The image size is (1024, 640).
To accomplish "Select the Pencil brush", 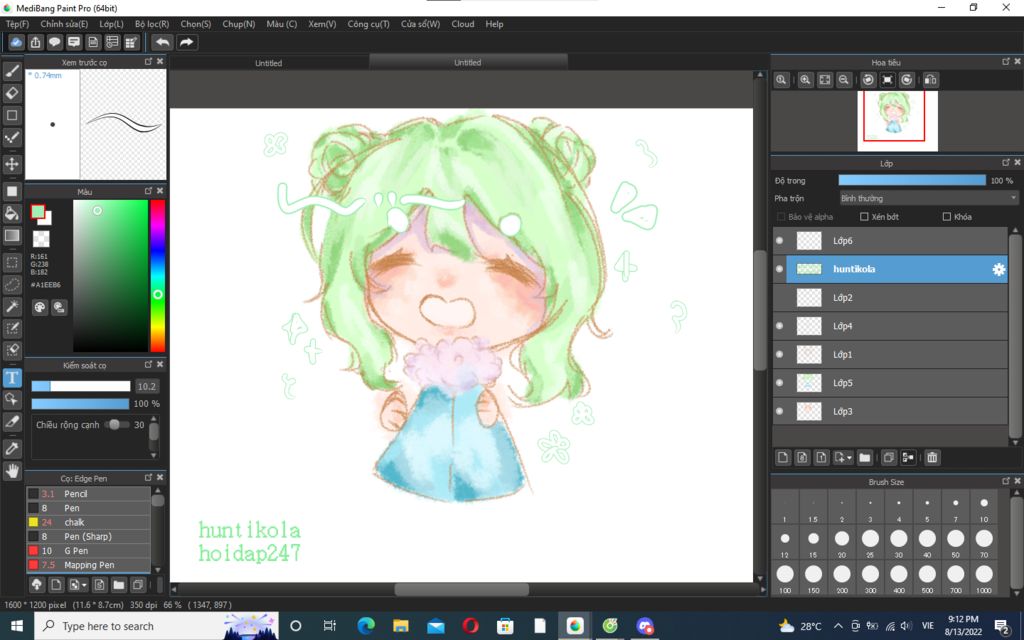I will (x=89, y=494).
